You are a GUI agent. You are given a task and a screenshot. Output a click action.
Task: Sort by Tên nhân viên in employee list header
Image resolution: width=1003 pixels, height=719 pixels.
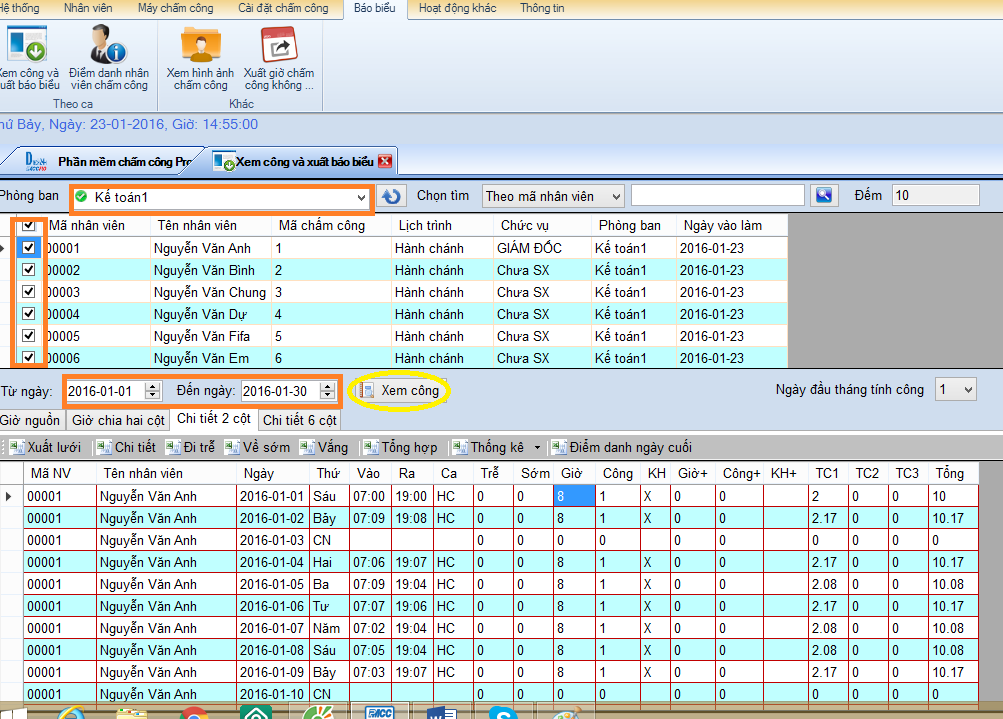(x=210, y=225)
